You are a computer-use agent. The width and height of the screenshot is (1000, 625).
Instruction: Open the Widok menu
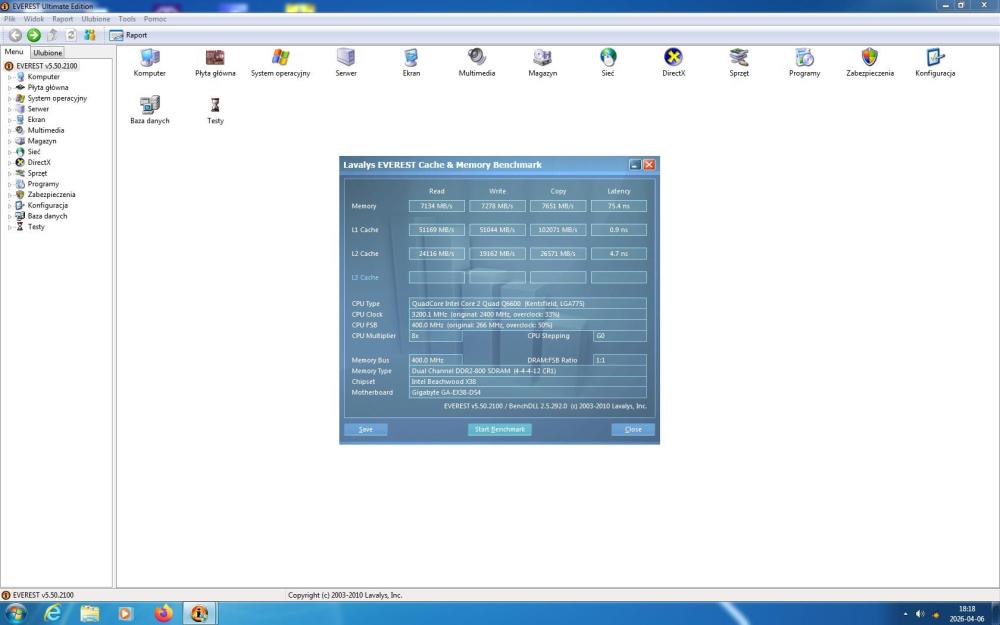point(33,19)
